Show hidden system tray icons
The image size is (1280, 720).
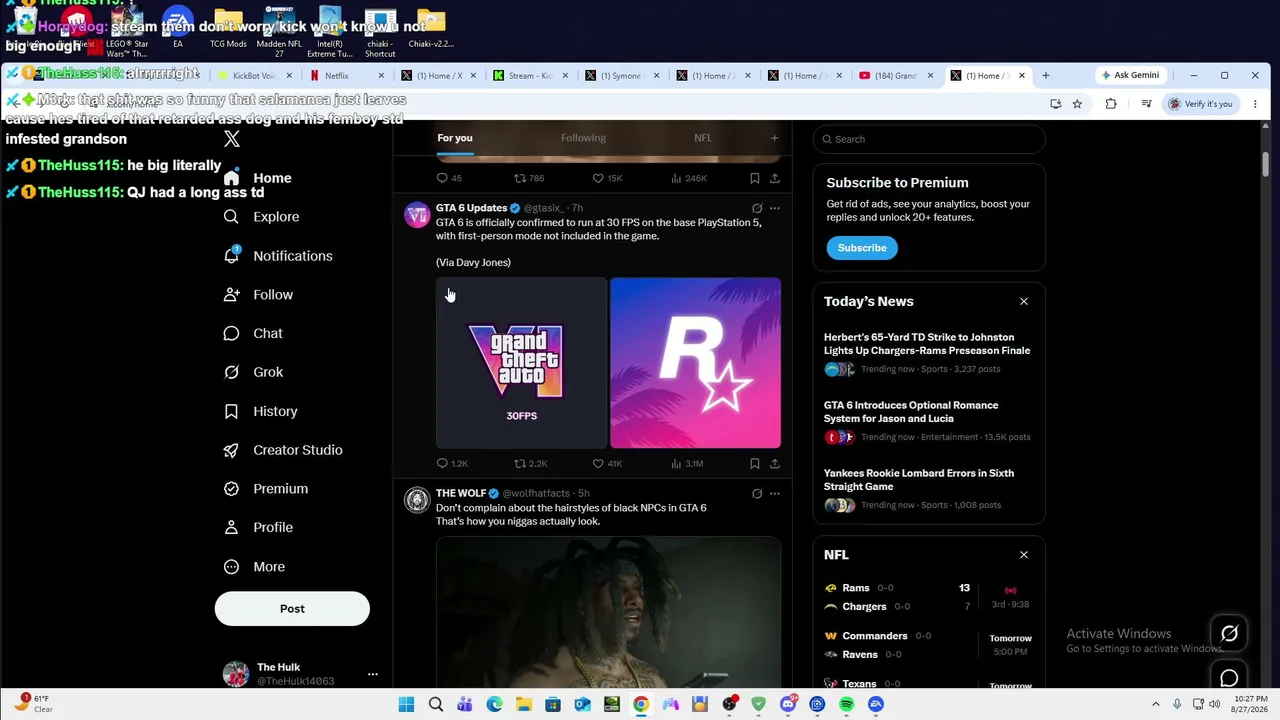tap(1156, 705)
